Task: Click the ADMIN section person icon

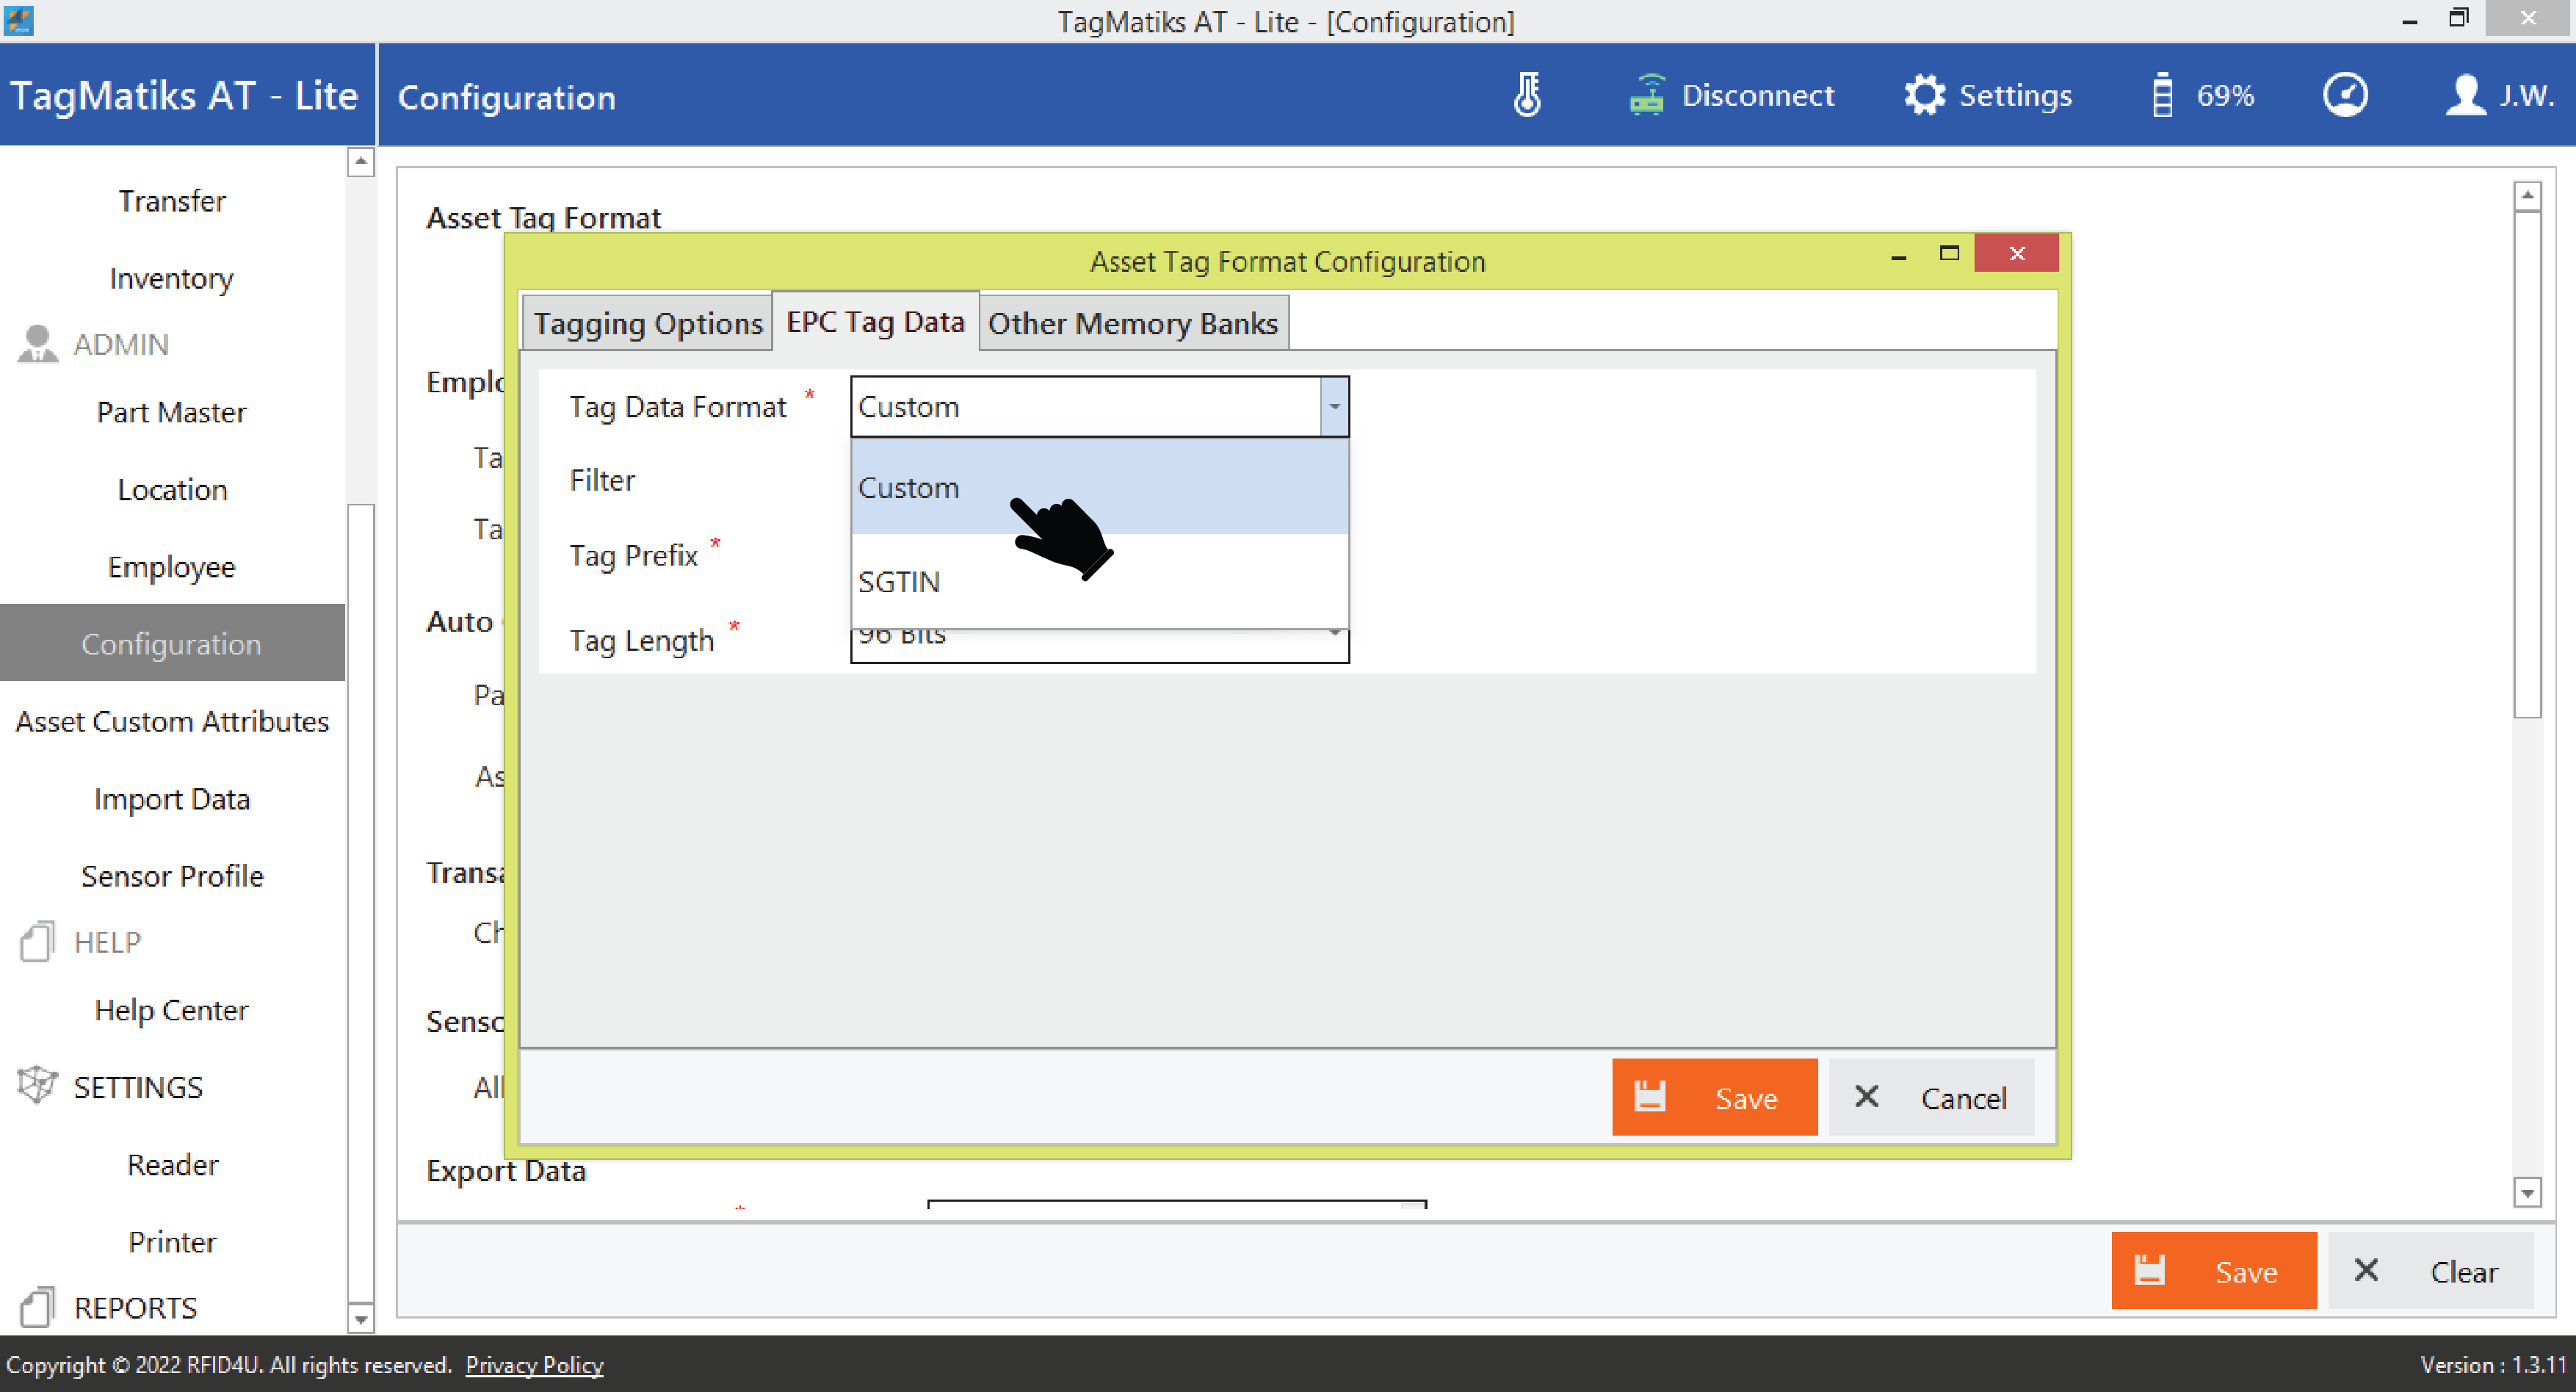Action: coord(38,344)
